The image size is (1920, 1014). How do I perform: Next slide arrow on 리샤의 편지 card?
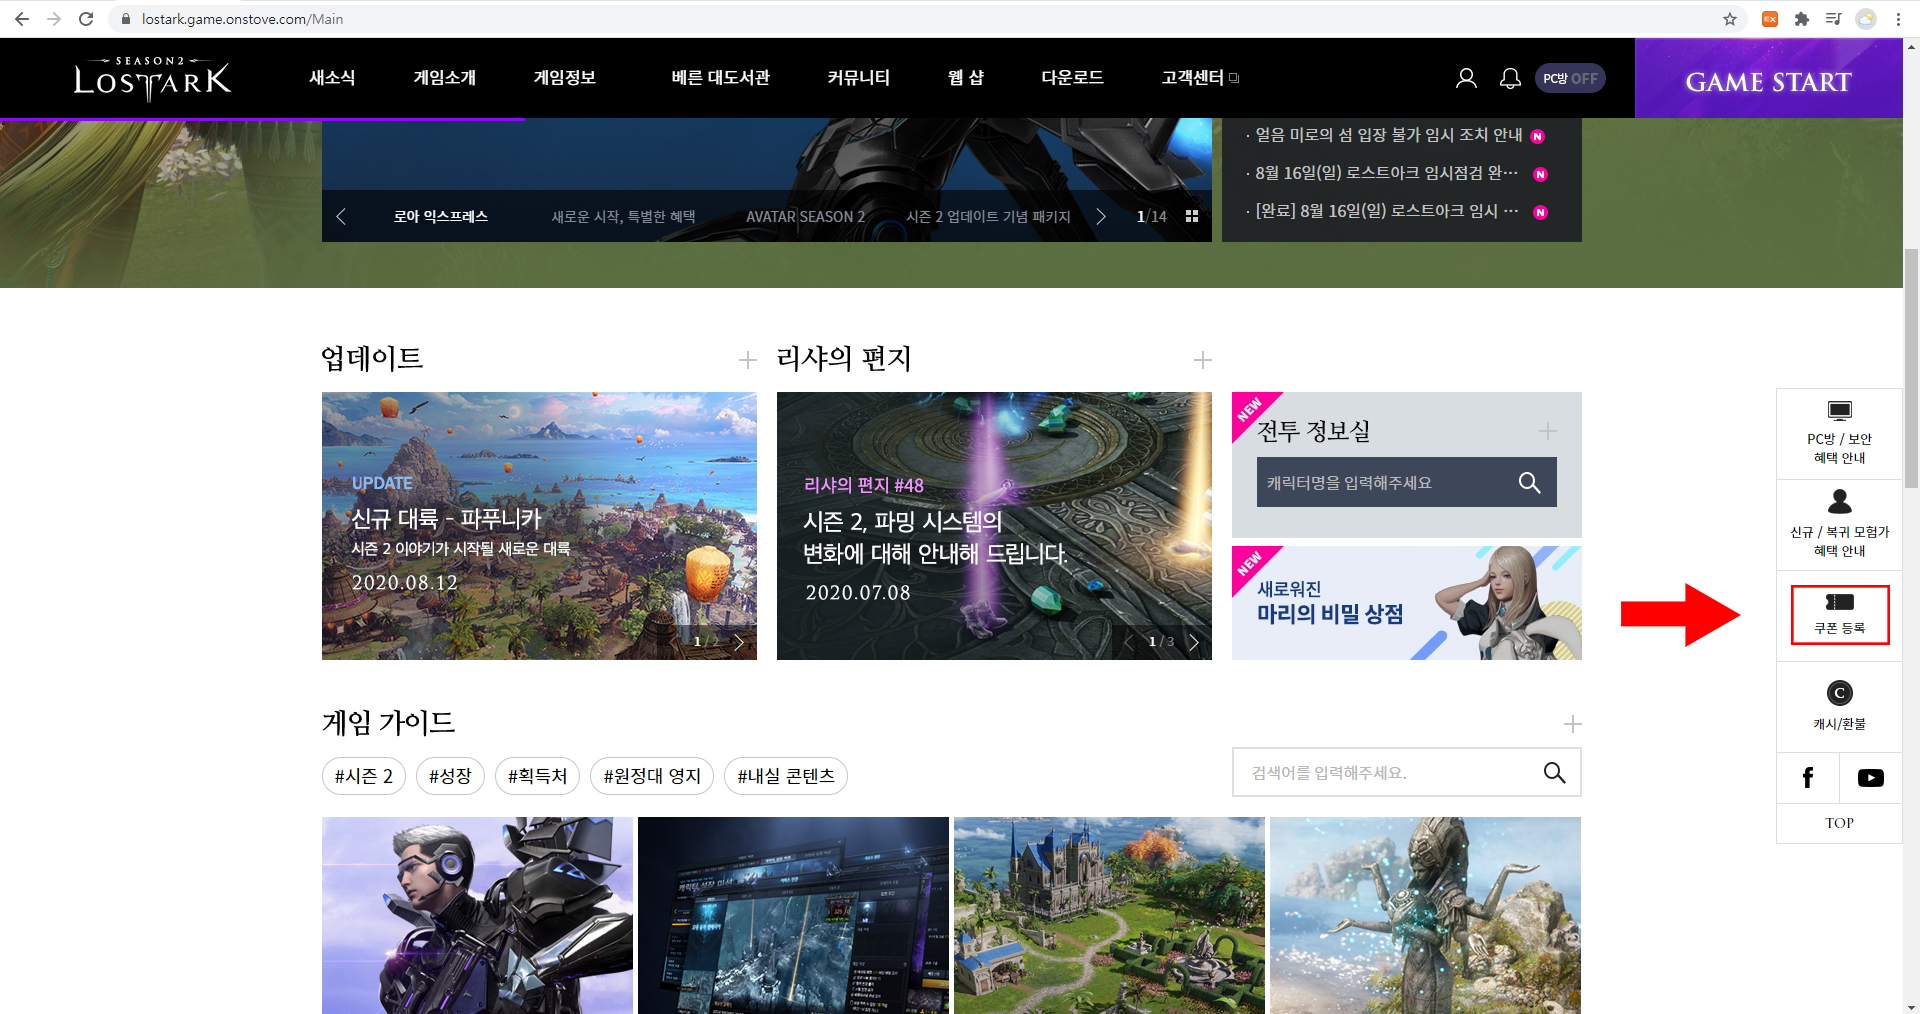(1193, 642)
